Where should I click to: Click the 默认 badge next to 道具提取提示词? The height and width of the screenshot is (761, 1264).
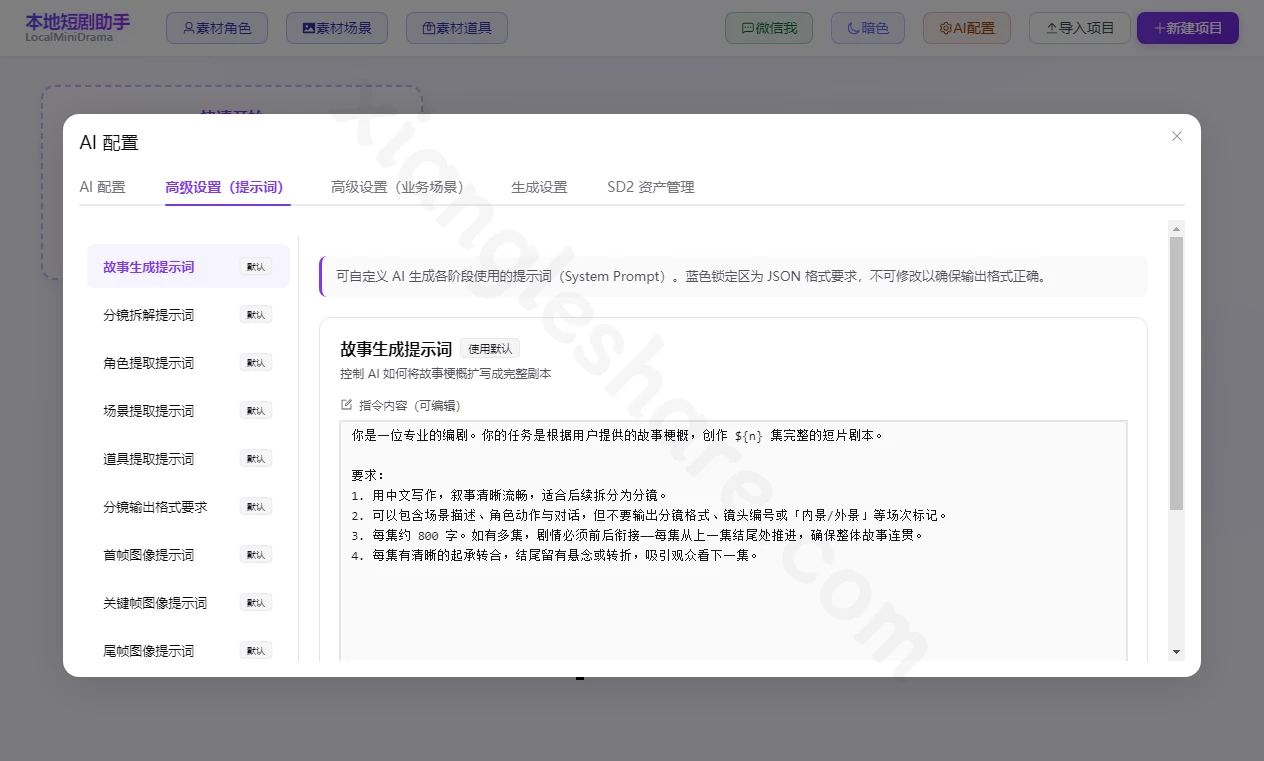[x=256, y=459]
